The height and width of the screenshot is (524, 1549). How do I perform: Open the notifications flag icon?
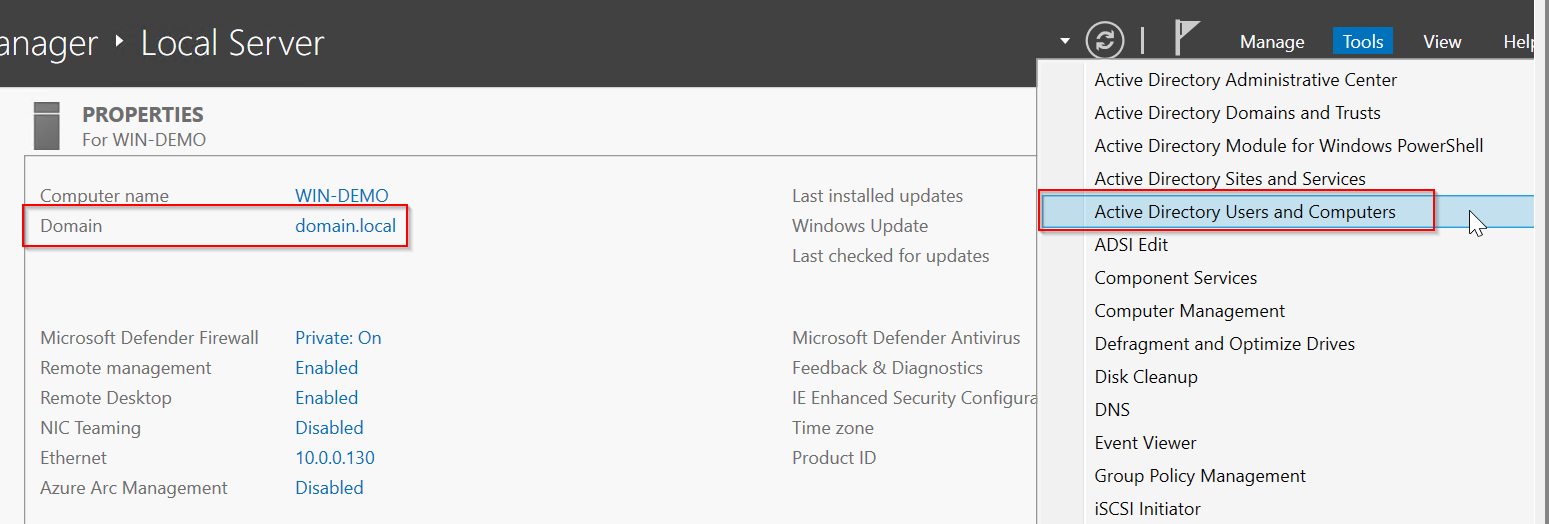1185,38
